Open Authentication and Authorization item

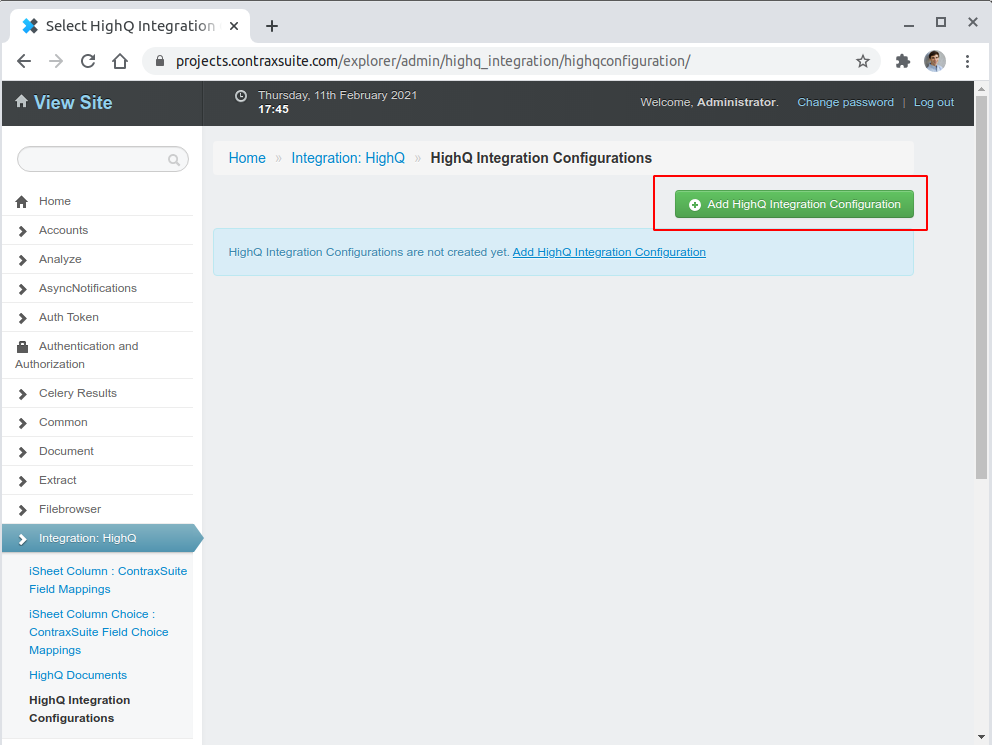pyautogui.click(x=77, y=355)
